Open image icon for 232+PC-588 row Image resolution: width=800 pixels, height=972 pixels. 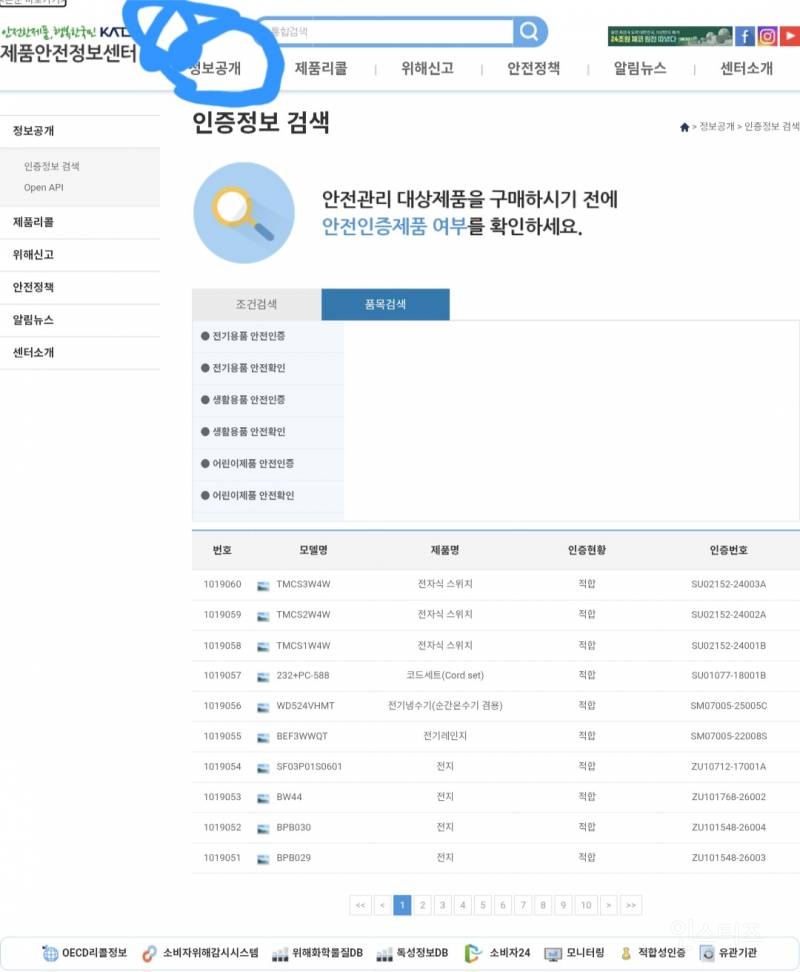[263, 676]
